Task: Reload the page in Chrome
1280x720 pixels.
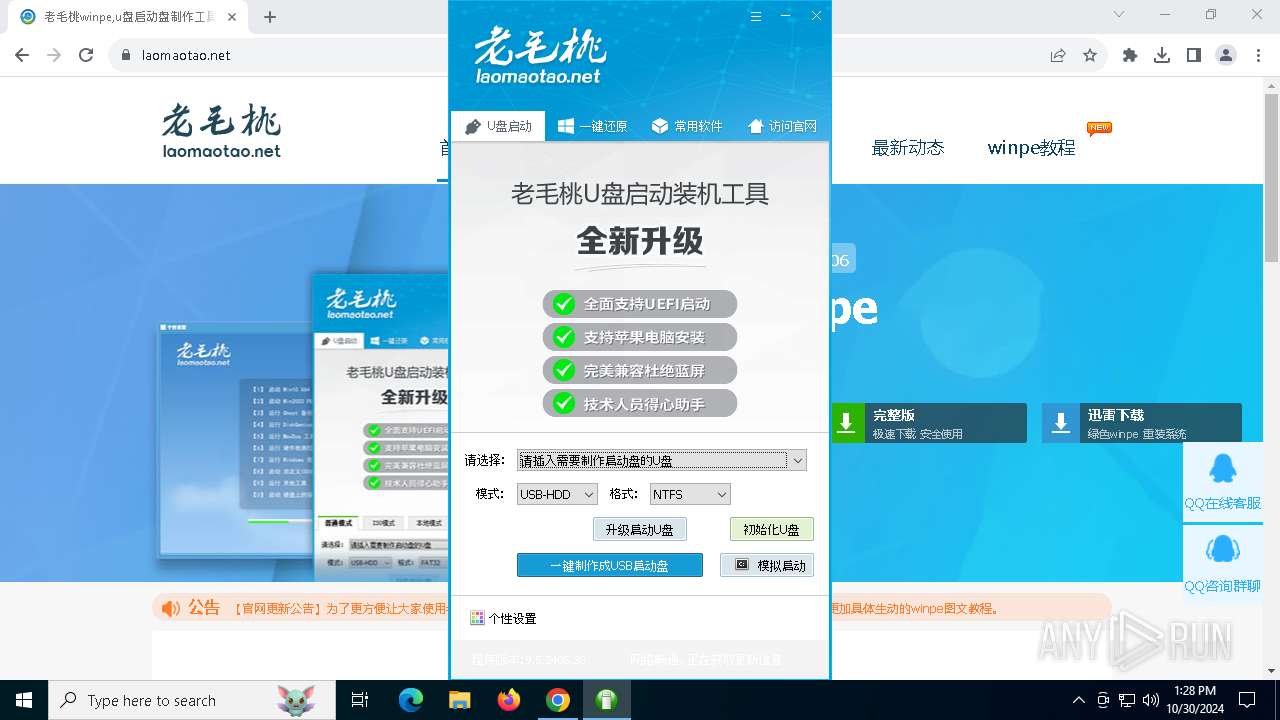Action: 86,55
